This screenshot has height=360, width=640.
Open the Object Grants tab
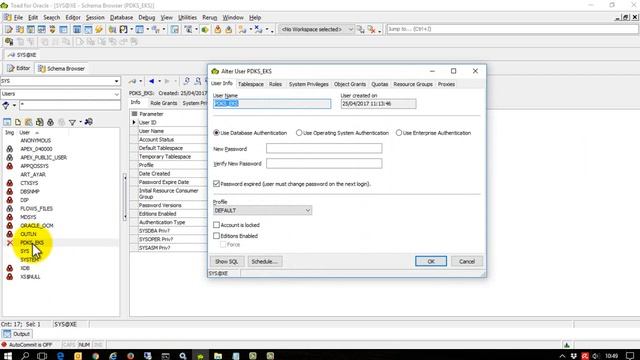[x=350, y=84]
